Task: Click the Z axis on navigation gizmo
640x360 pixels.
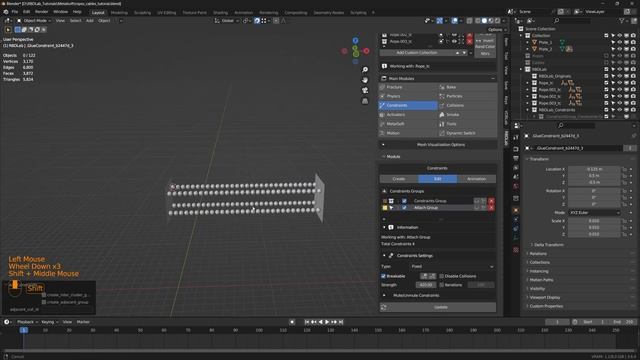Action: click(355, 40)
